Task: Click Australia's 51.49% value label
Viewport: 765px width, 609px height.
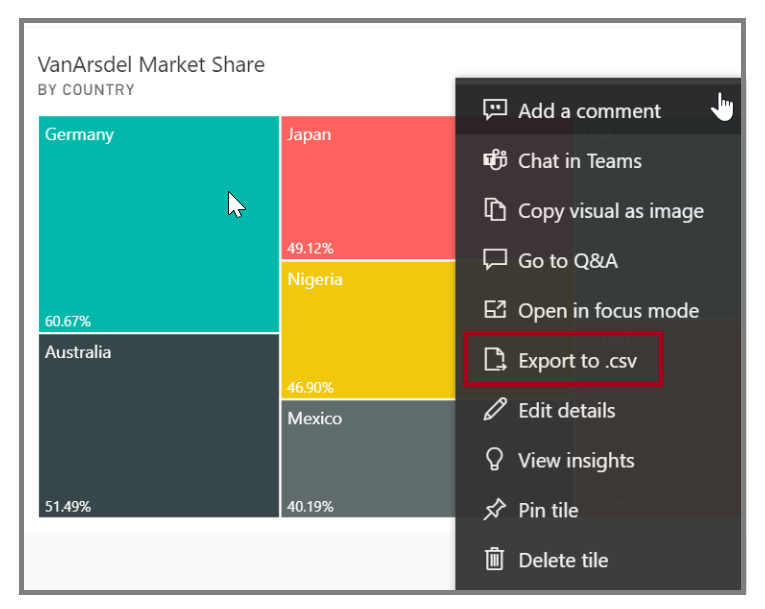Action: tap(68, 507)
